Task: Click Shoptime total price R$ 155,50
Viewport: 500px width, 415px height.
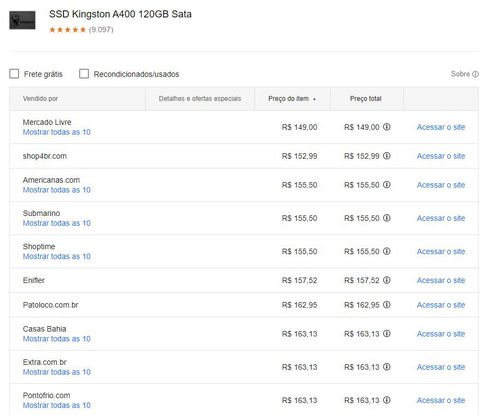Action: coord(362,251)
